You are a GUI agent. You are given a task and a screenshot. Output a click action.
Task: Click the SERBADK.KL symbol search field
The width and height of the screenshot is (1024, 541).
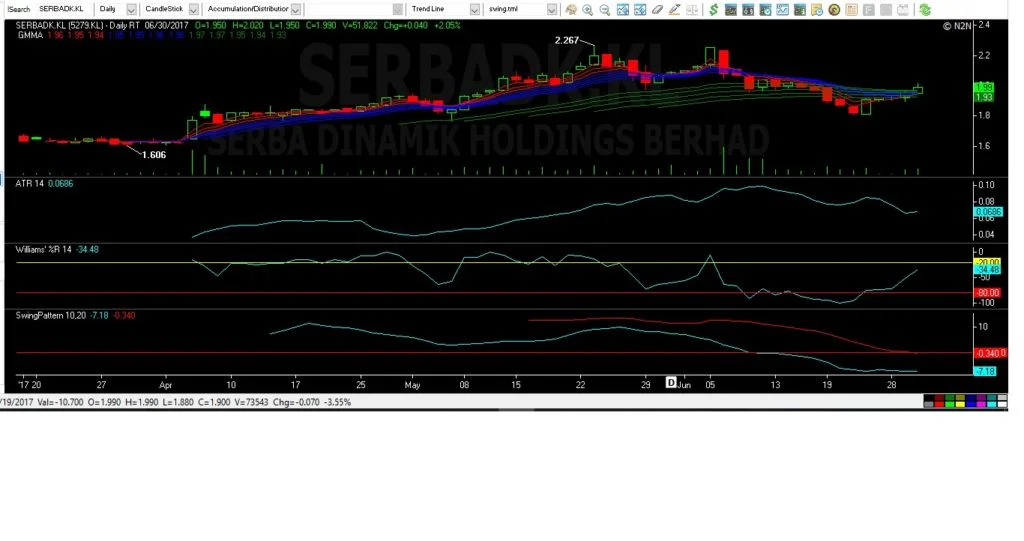click(63, 9)
